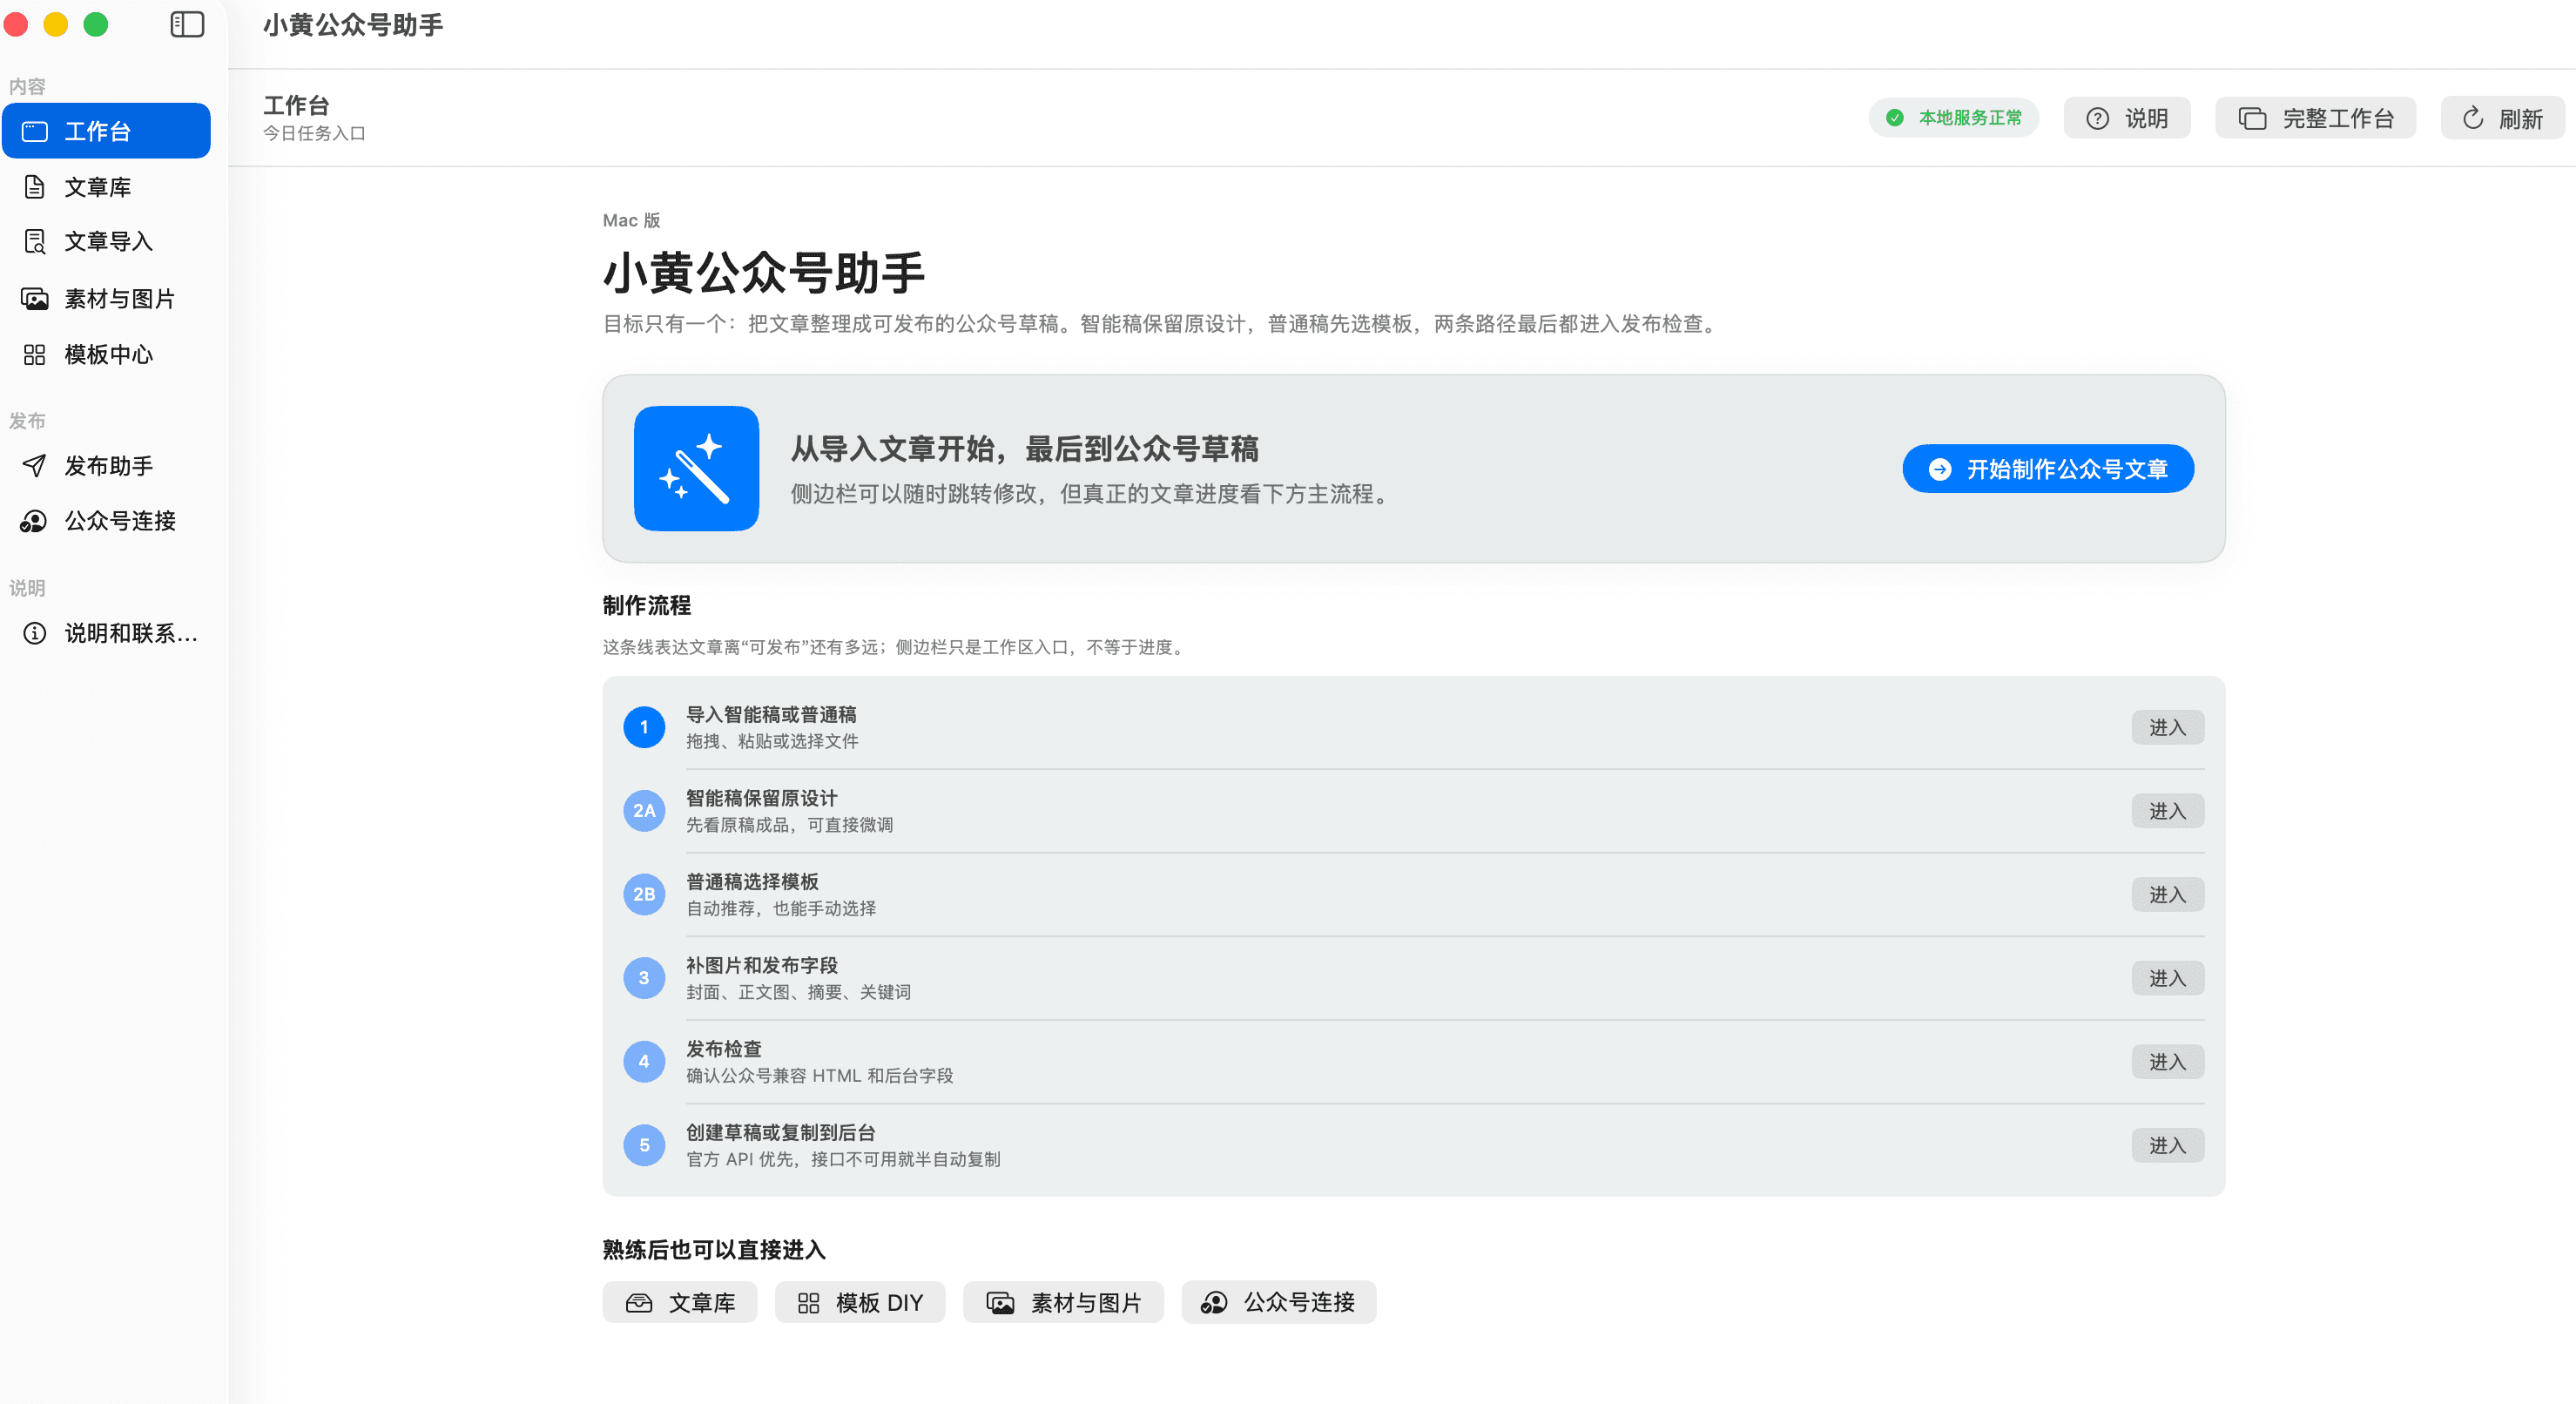Click the 文章导入 search-document icon

(x=35, y=242)
